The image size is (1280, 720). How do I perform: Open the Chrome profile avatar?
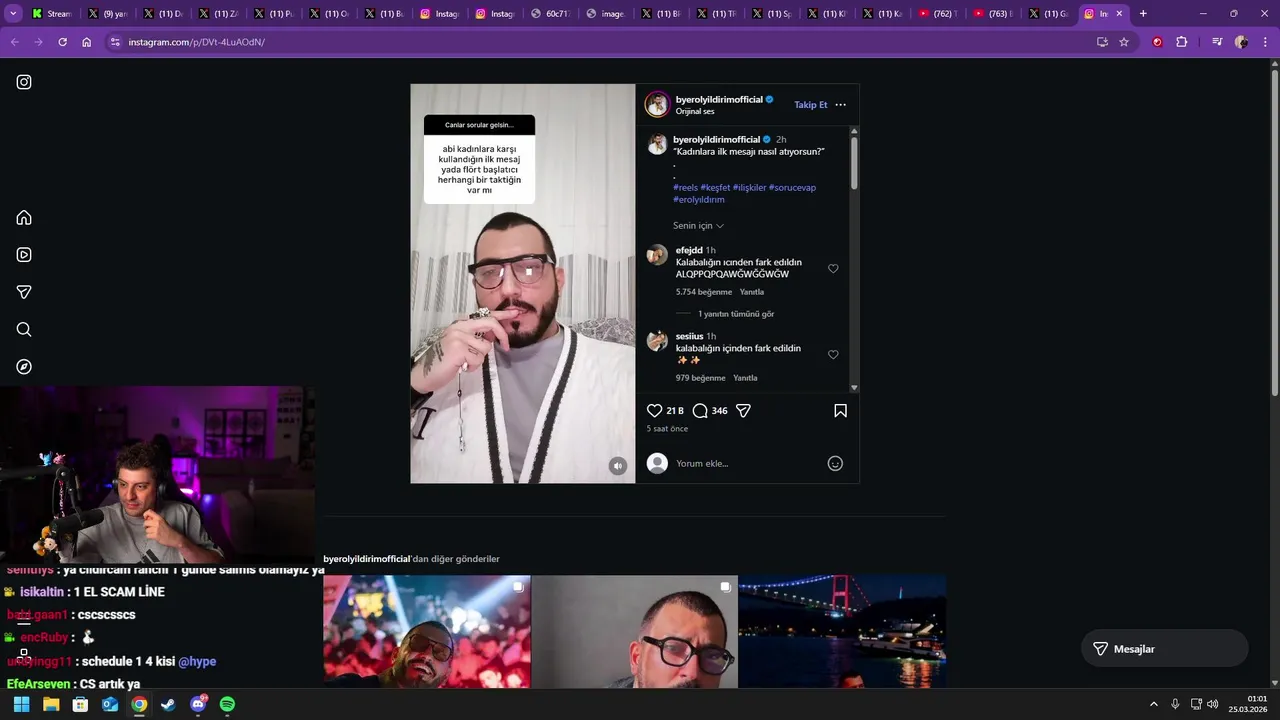[x=1241, y=42]
